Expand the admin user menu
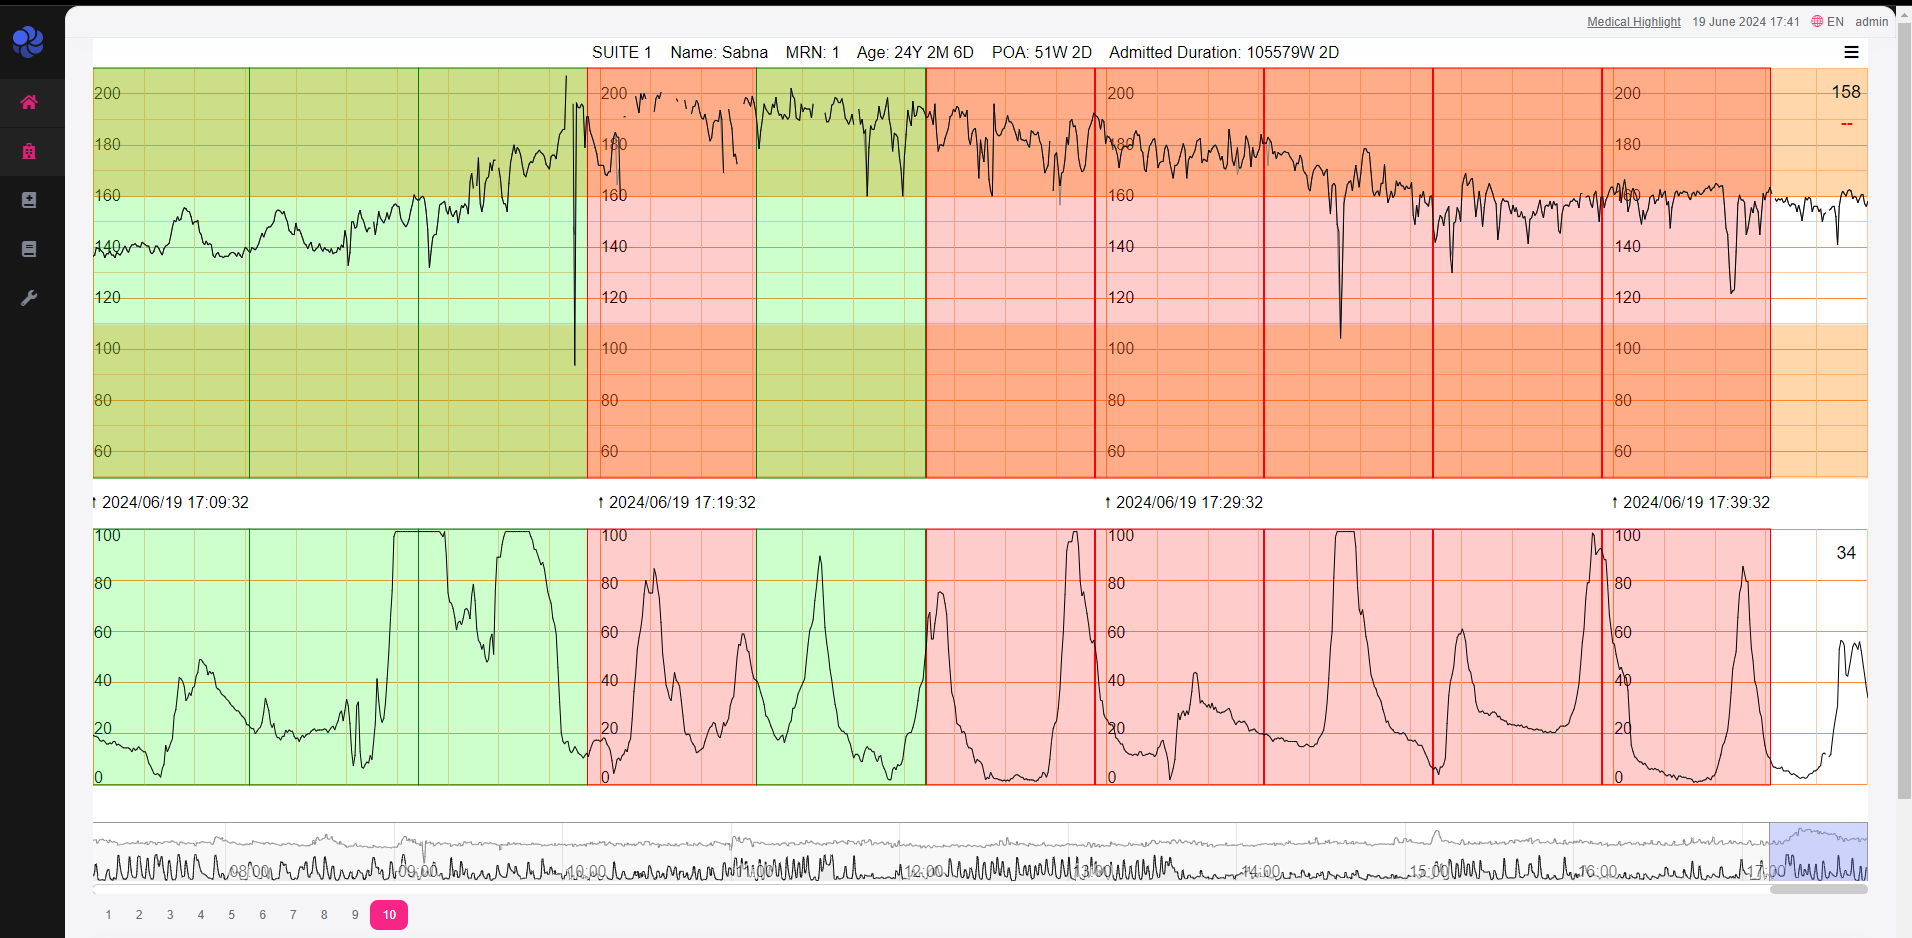 click(1871, 22)
